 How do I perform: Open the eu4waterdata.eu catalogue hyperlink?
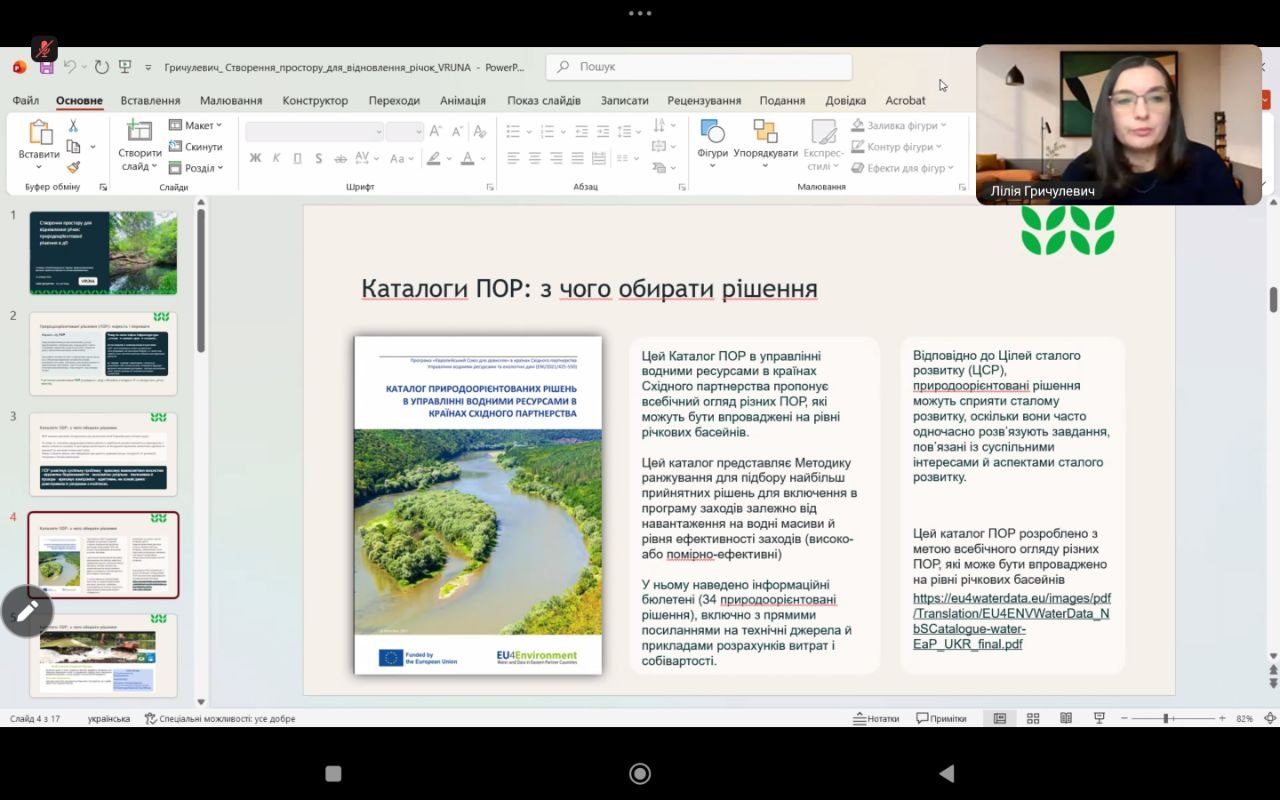(x=1012, y=621)
